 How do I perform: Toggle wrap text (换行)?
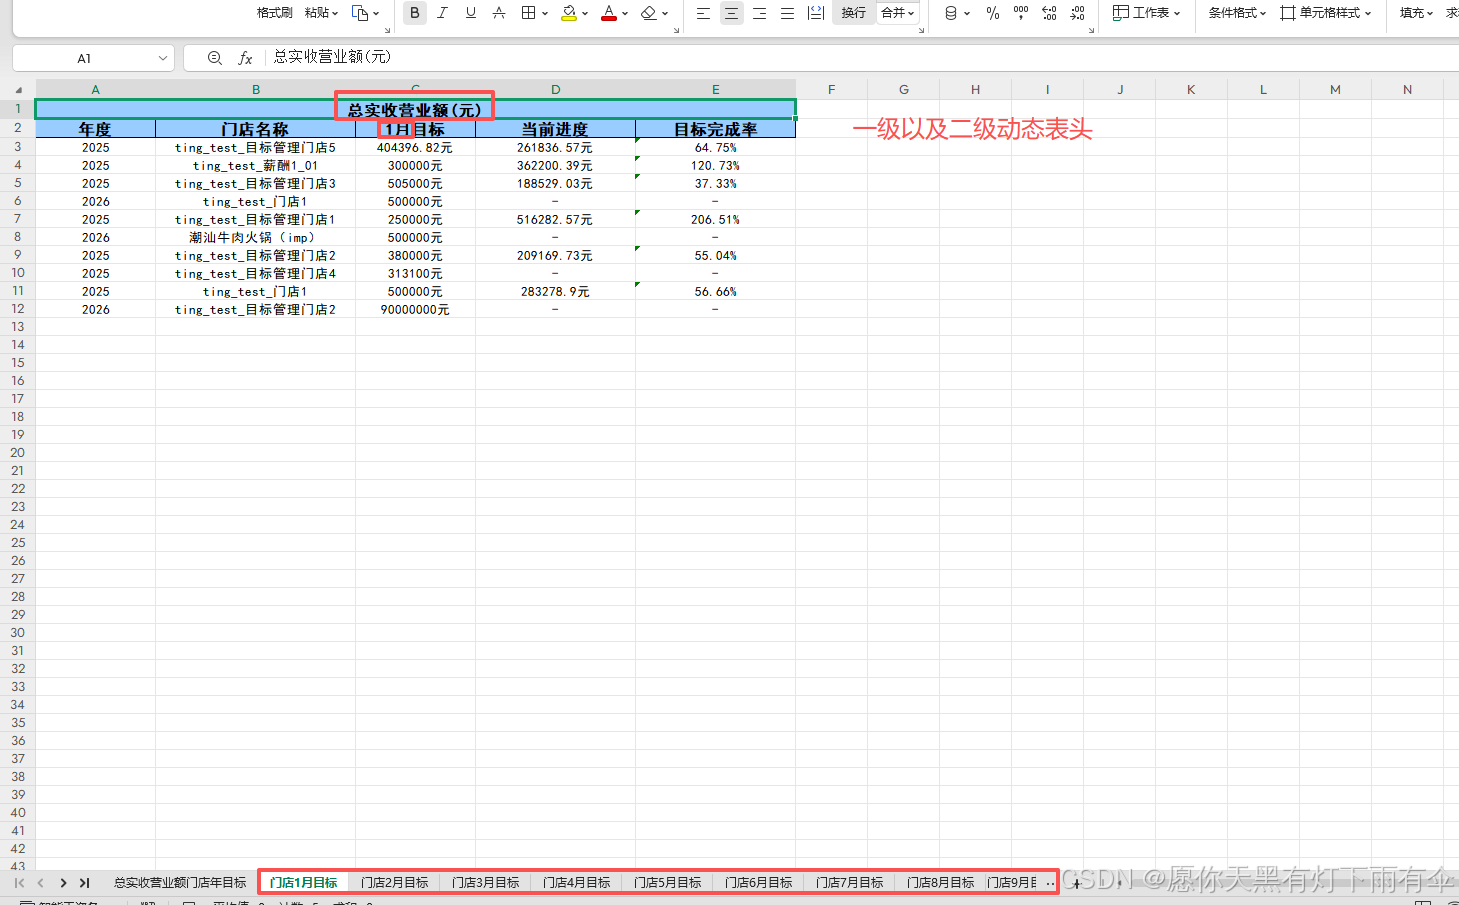[853, 13]
